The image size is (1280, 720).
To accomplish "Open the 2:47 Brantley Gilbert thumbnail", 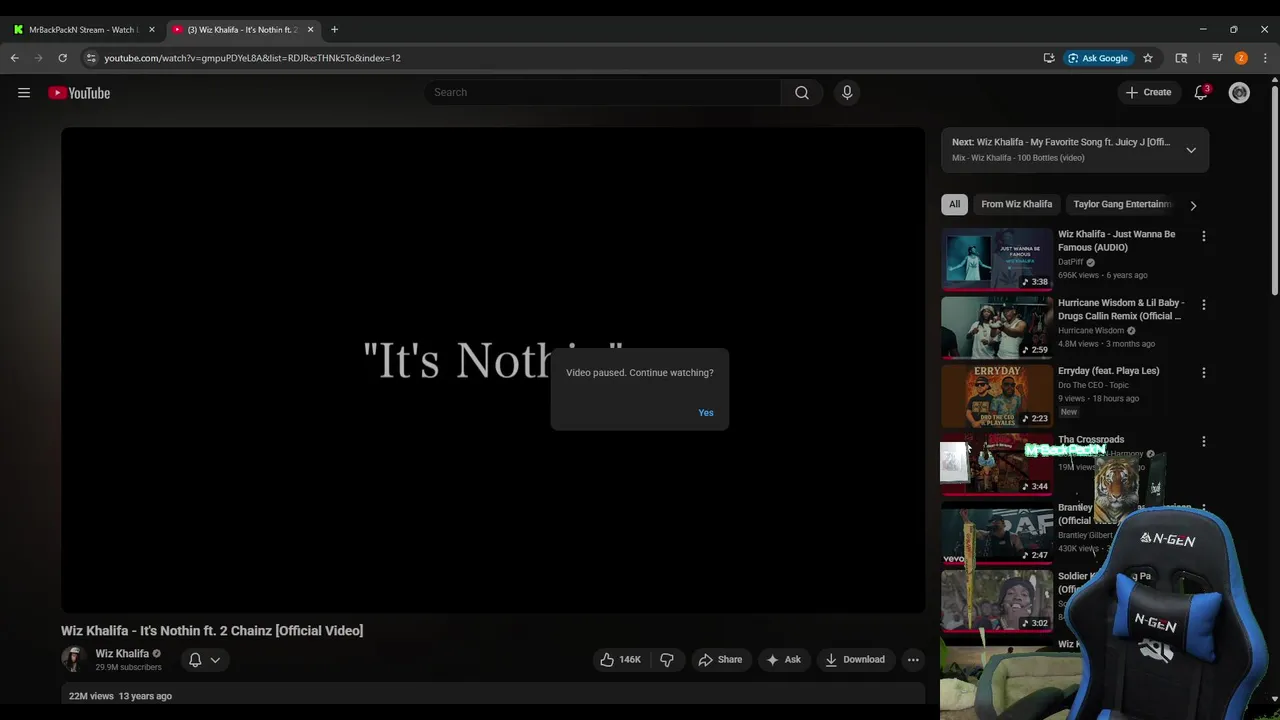I will [997, 533].
